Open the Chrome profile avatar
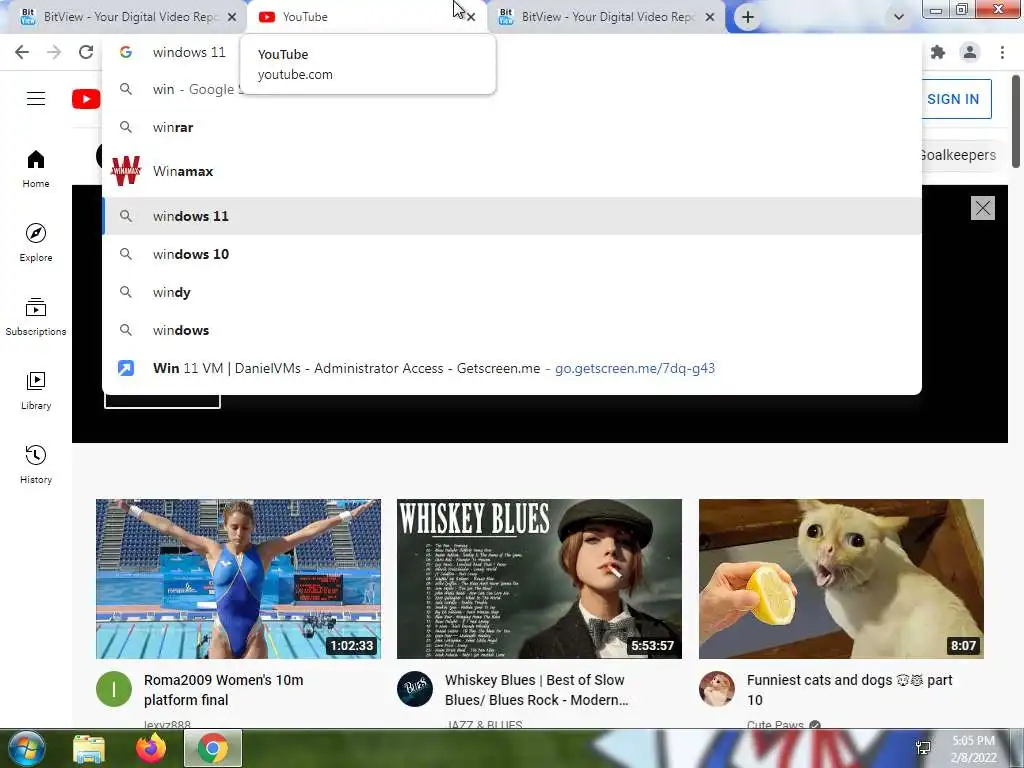1024x768 pixels. click(x=970, y=52)
